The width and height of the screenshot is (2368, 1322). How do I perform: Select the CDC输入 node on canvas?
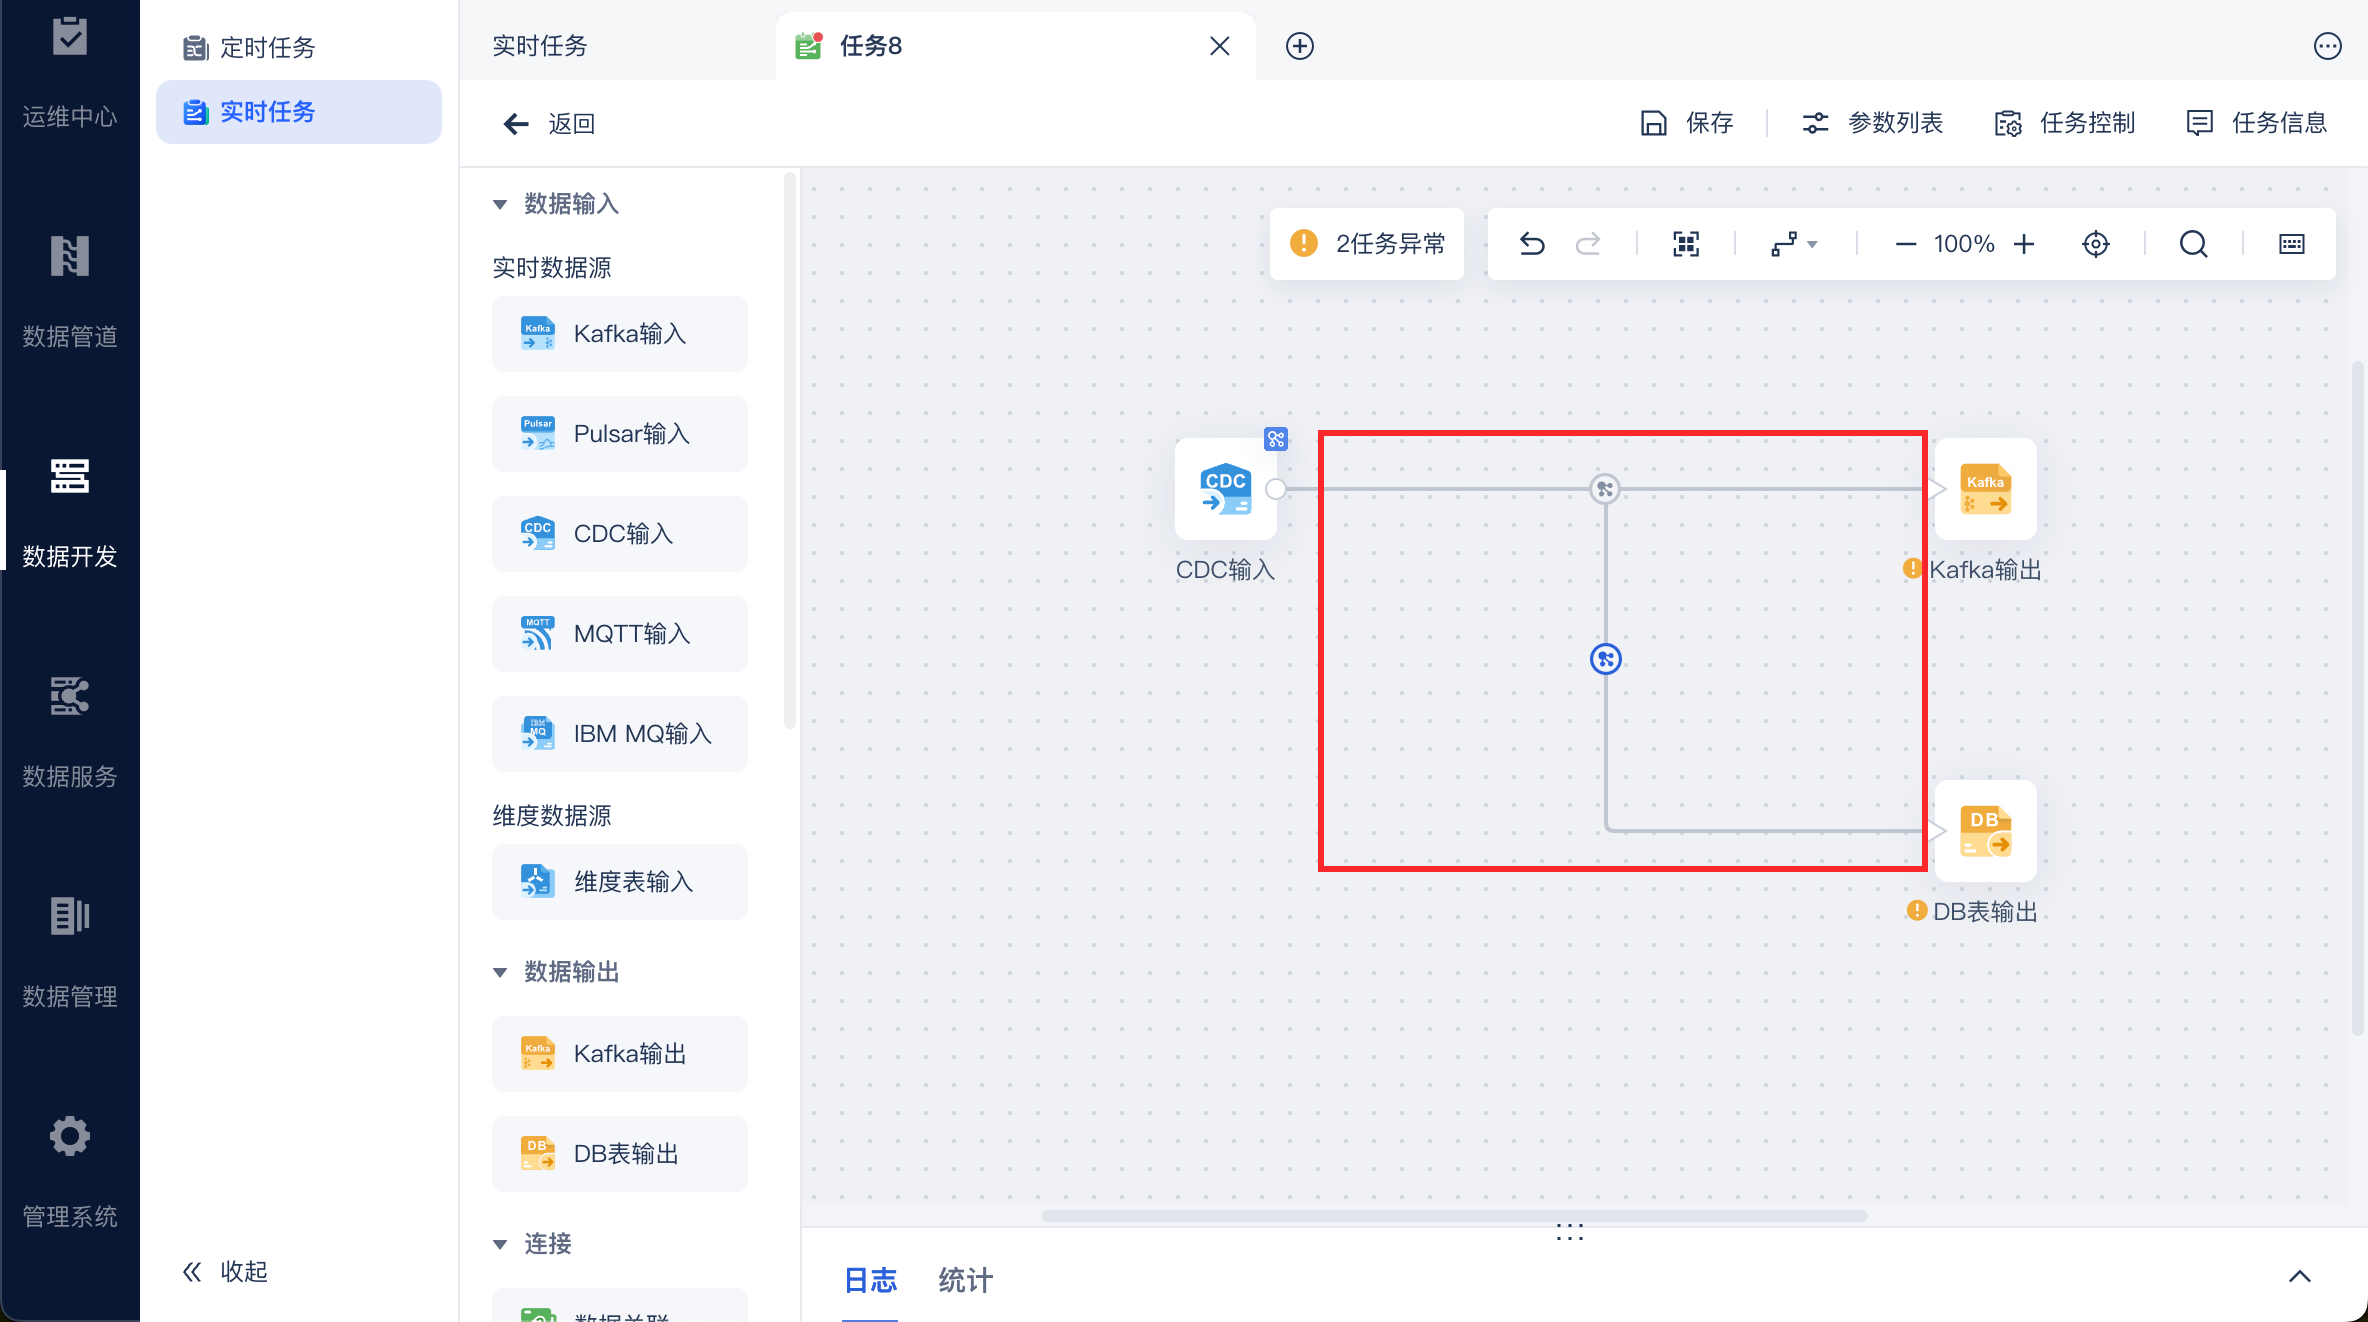1225,489
